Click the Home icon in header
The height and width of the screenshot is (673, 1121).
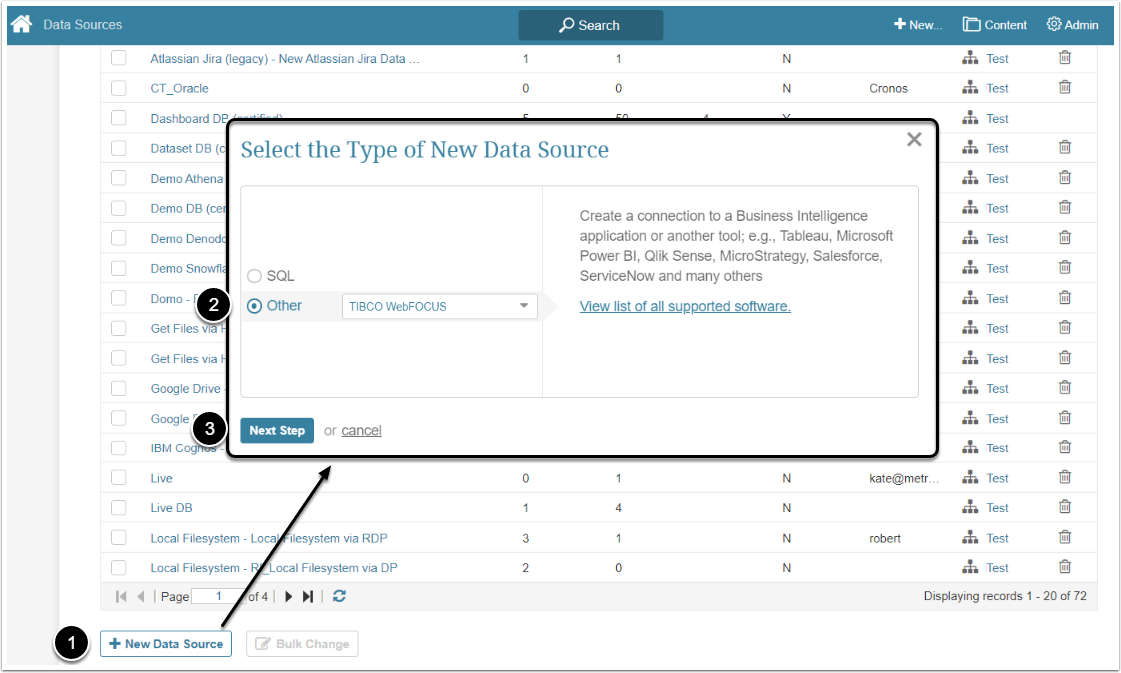click(x=21, y=24)
